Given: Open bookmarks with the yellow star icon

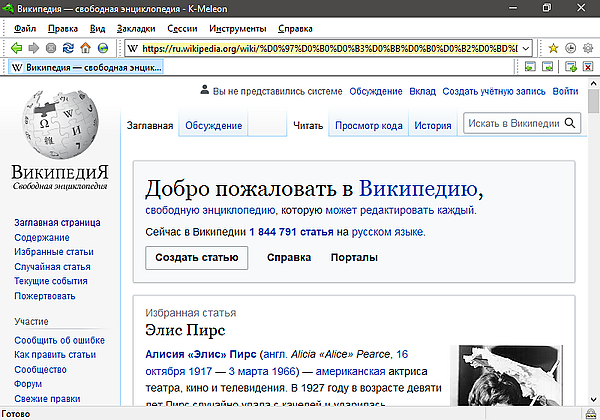Looking at the screenshot, I should [x=553, y=48].
